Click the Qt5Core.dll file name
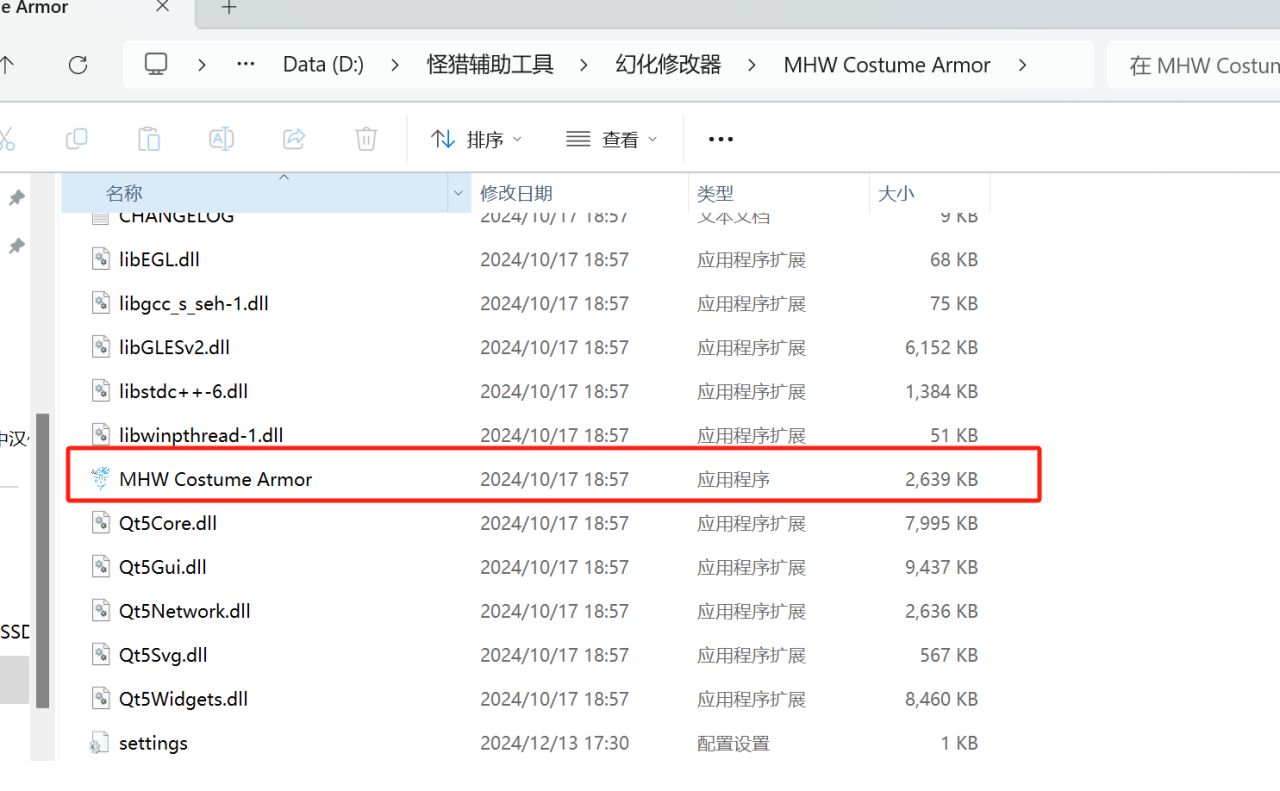The width and height of the screenshot is (1280, 791). pos(168,523)
